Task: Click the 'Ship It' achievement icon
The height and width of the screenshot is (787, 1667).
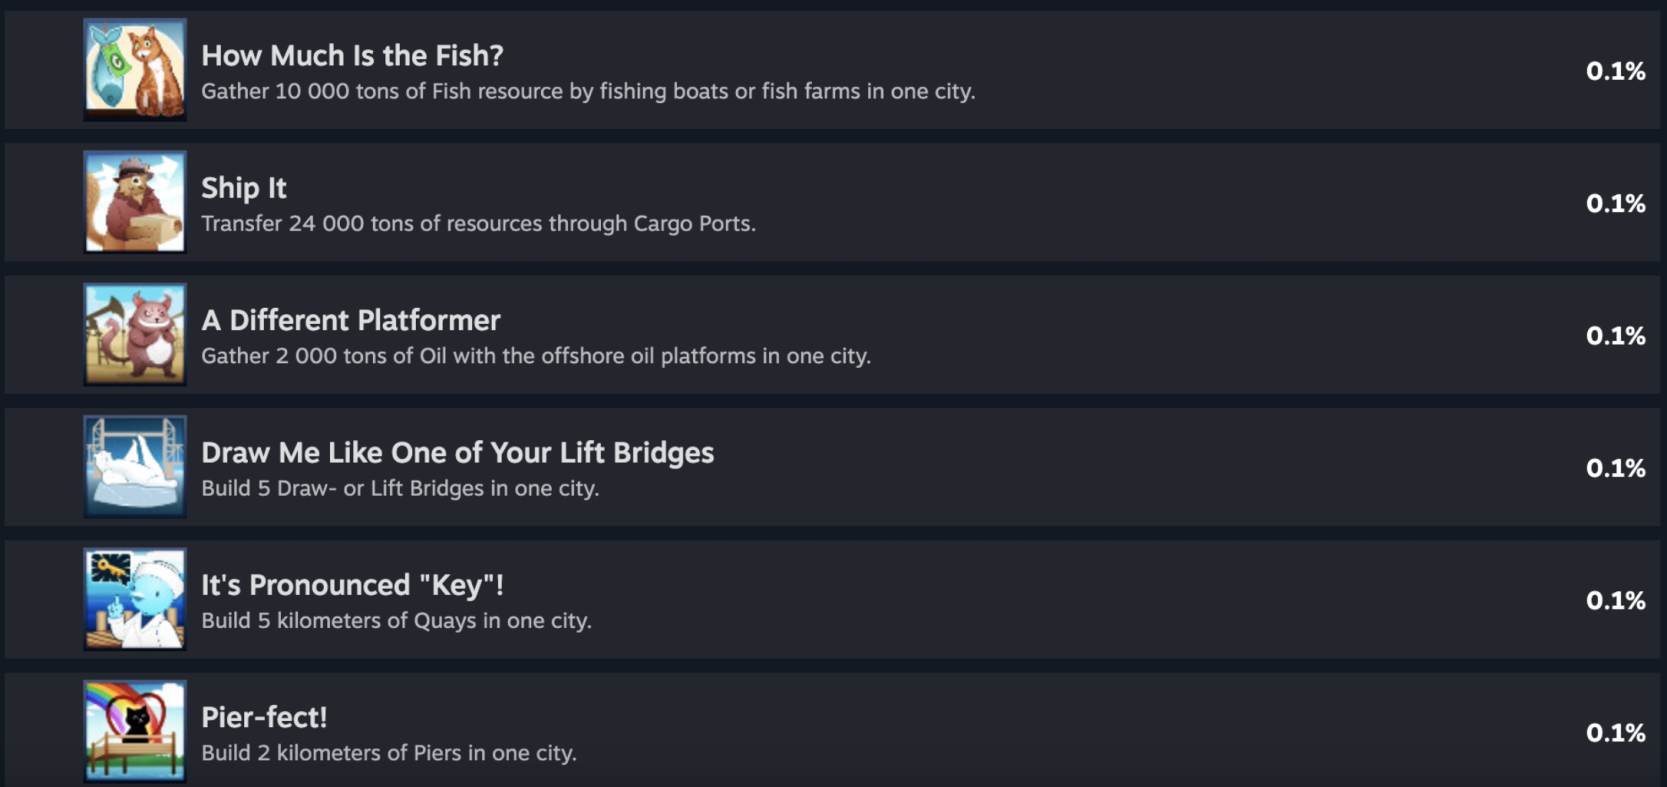Action: (134, 201)
